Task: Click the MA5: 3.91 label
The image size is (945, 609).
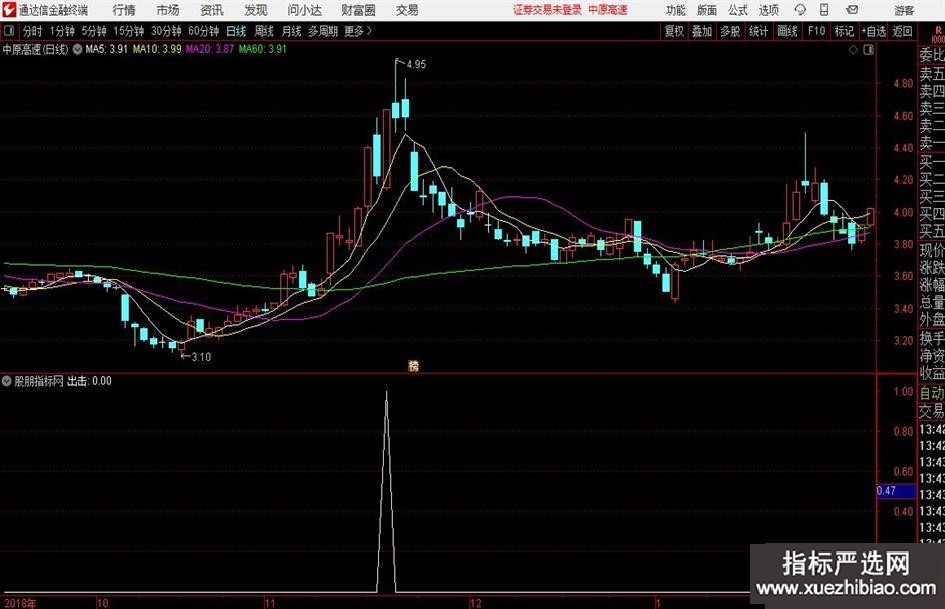Action: (x=106, y=49)
